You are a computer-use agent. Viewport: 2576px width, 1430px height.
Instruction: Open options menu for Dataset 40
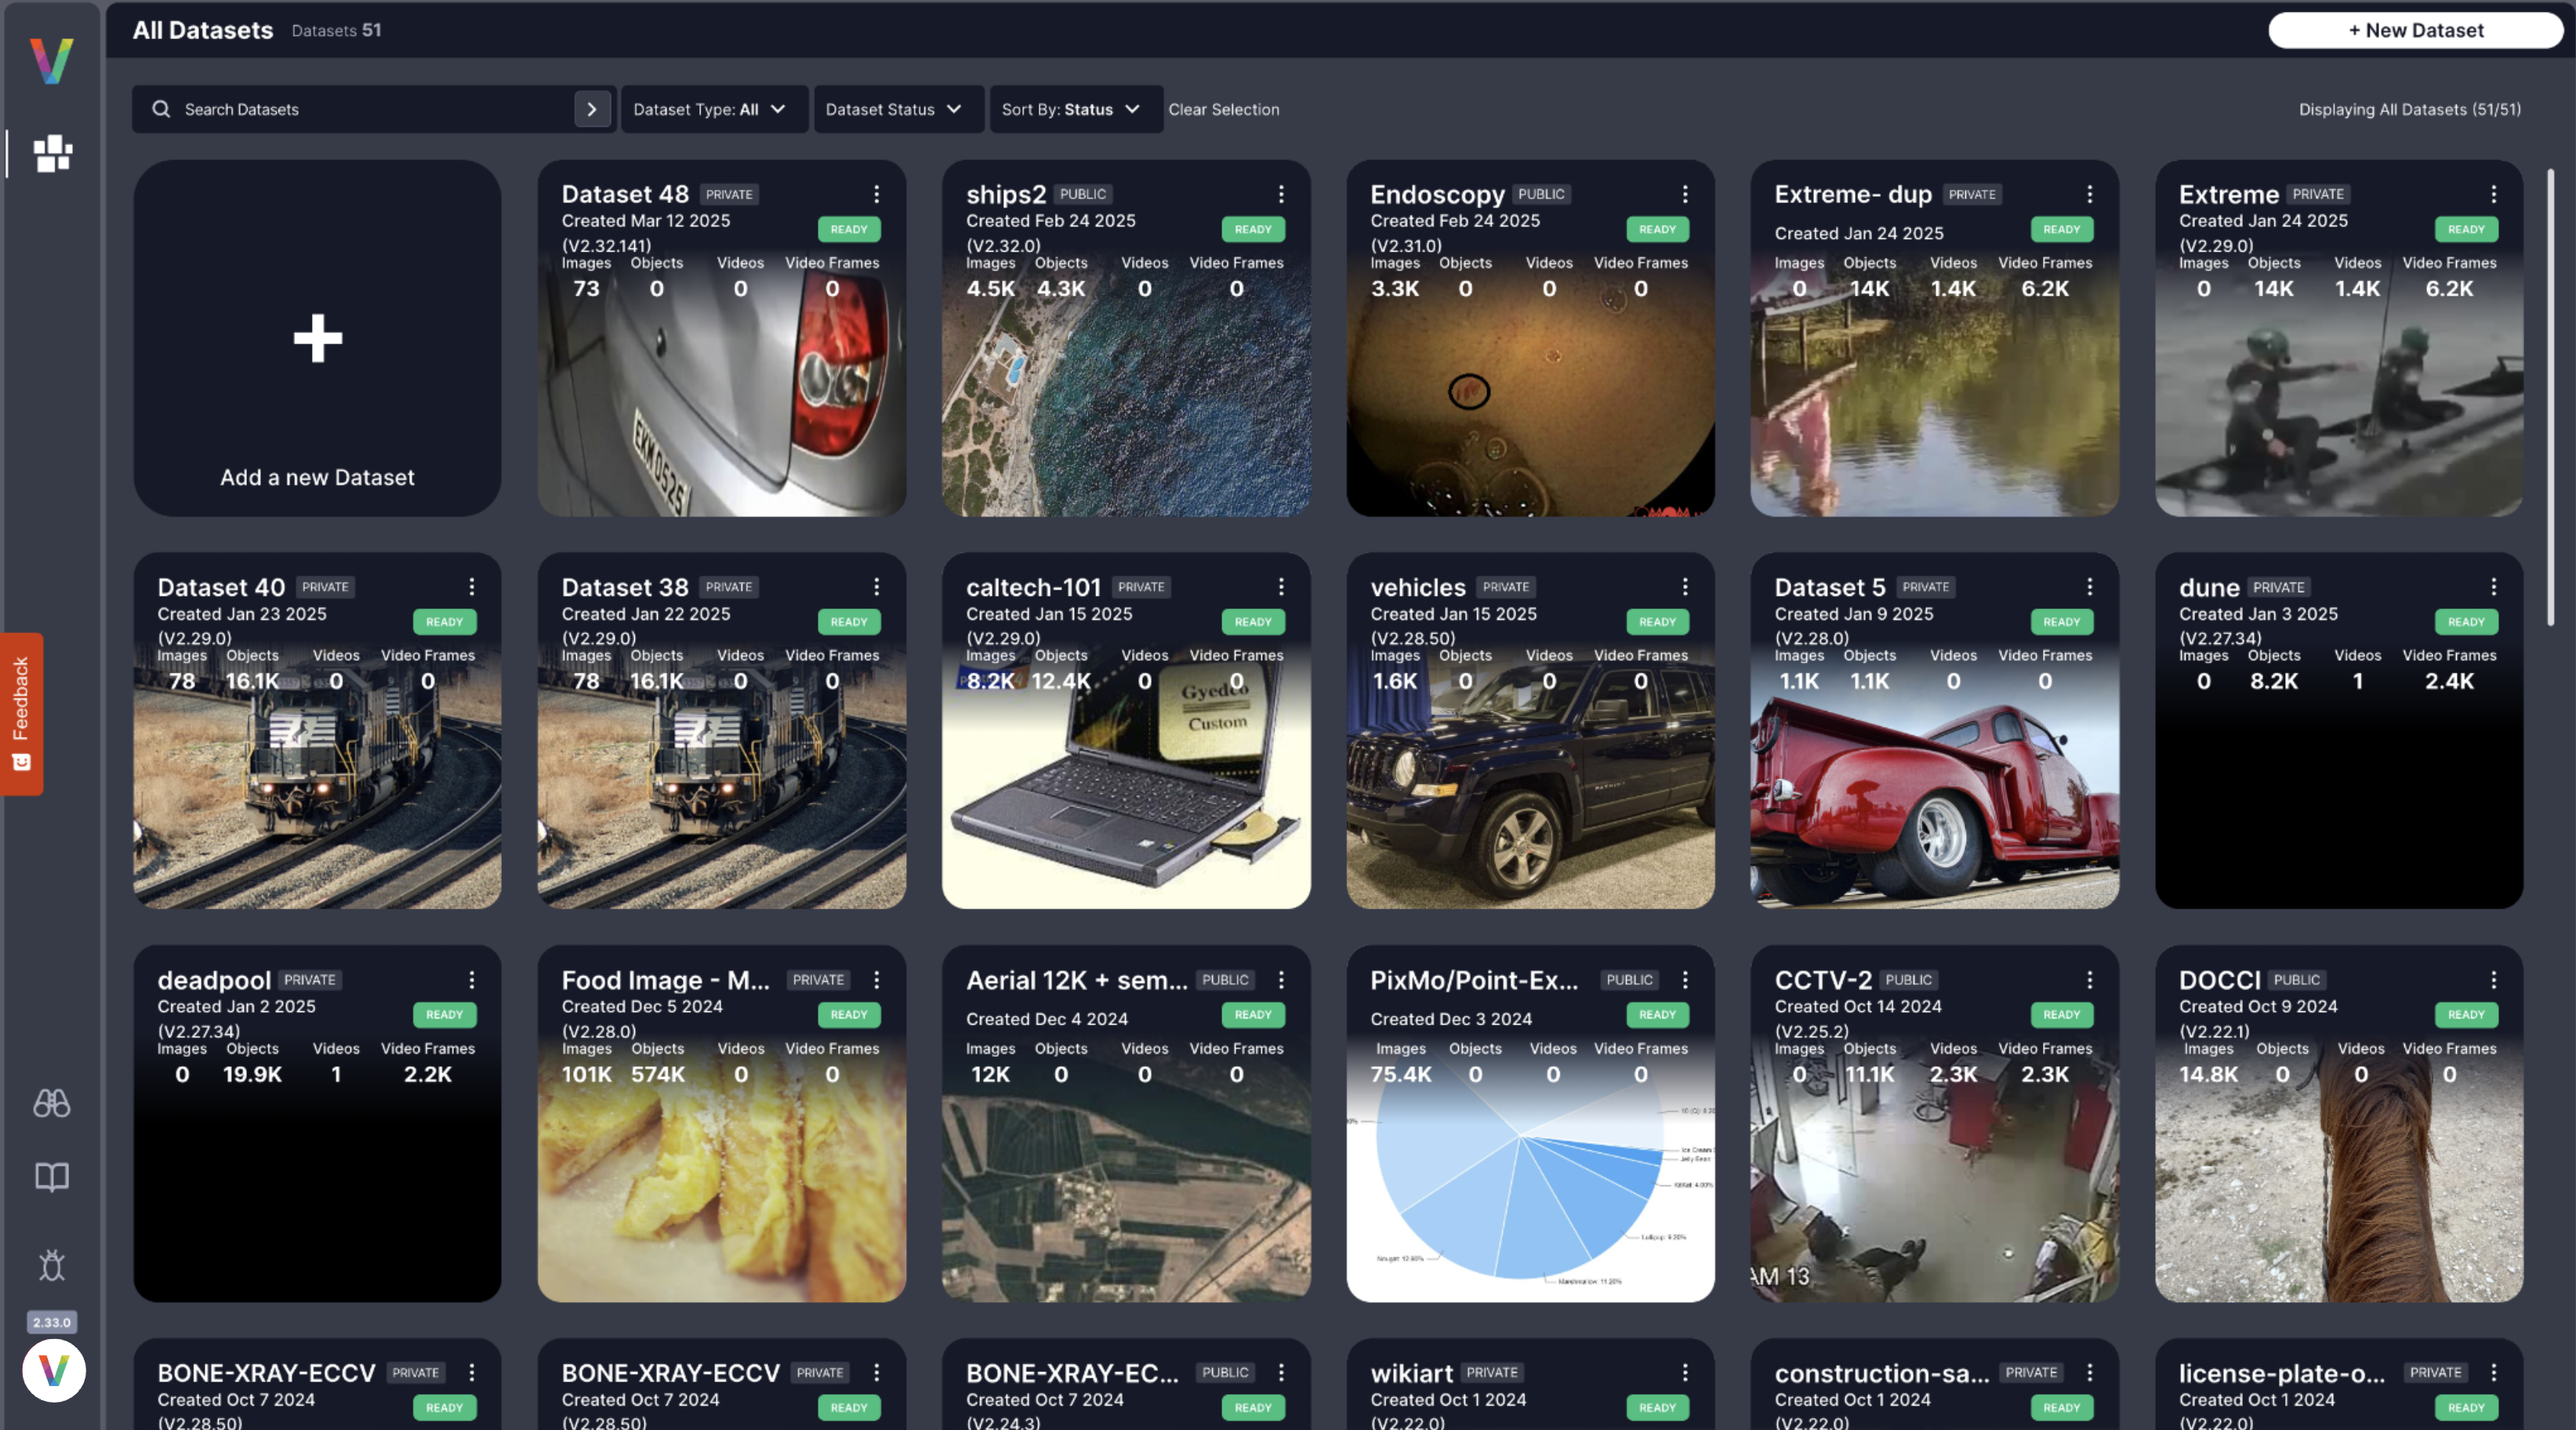472,587
